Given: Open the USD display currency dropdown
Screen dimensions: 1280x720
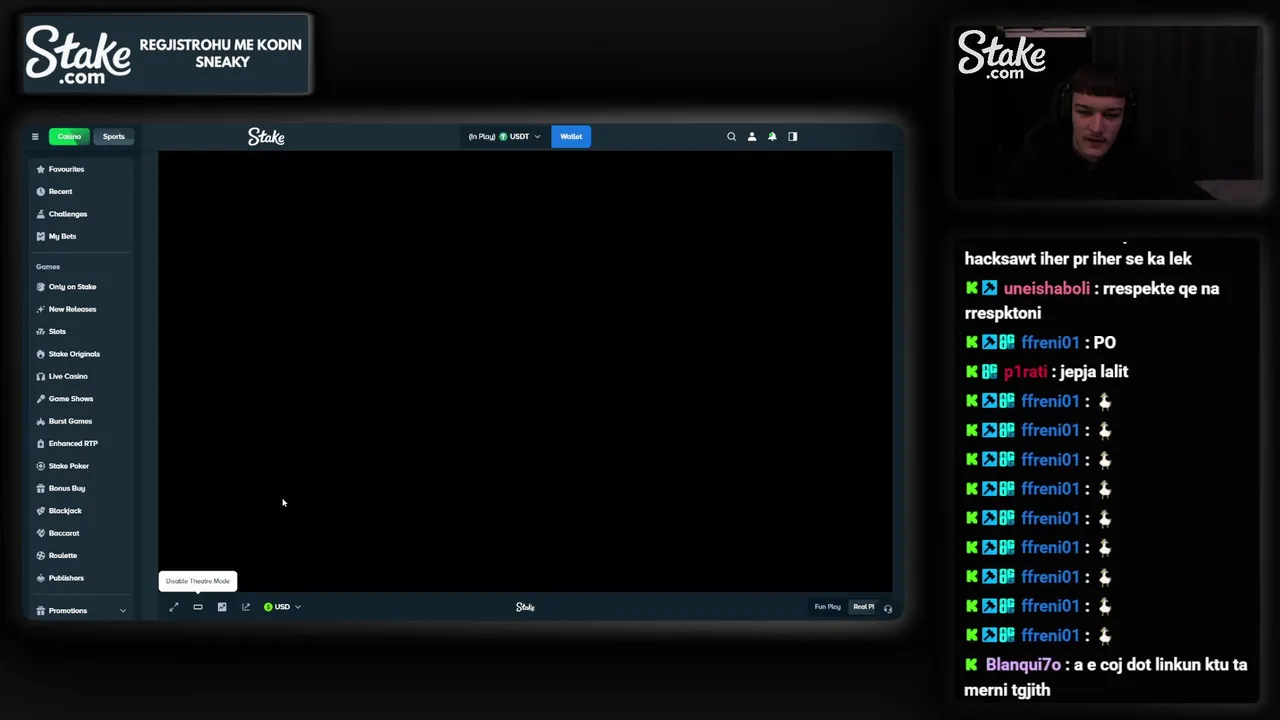Looking at the screenshot, I should coord(282,607).
